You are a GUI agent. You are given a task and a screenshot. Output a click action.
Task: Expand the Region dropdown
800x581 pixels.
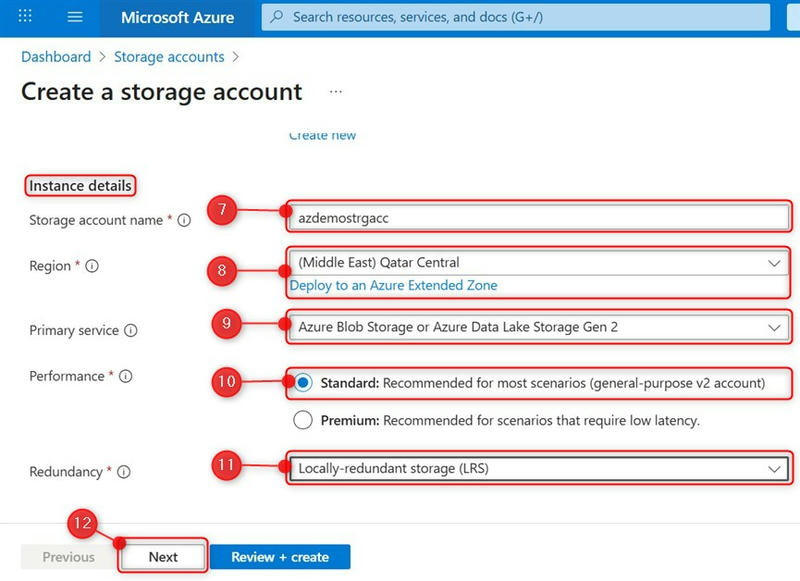(x=538, y=263)
